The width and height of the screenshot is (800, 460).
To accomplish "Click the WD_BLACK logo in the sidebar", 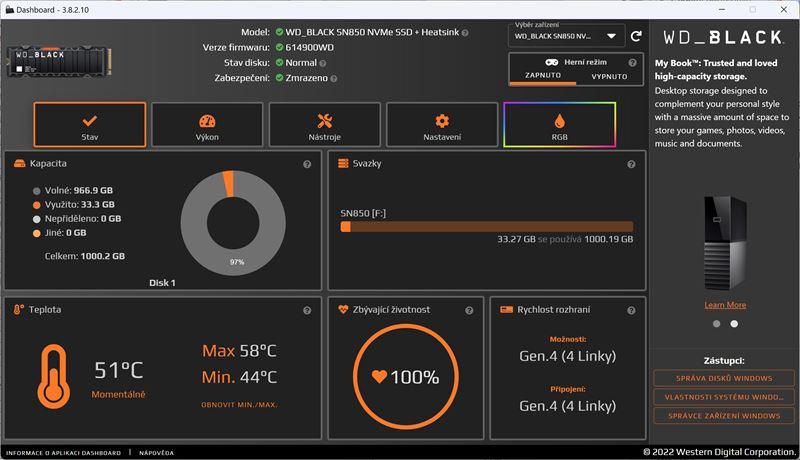I will (723, 37).
